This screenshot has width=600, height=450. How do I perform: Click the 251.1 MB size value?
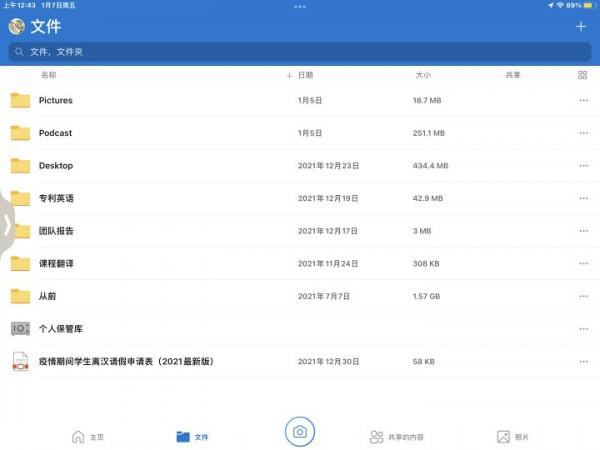tap(429, 133)
